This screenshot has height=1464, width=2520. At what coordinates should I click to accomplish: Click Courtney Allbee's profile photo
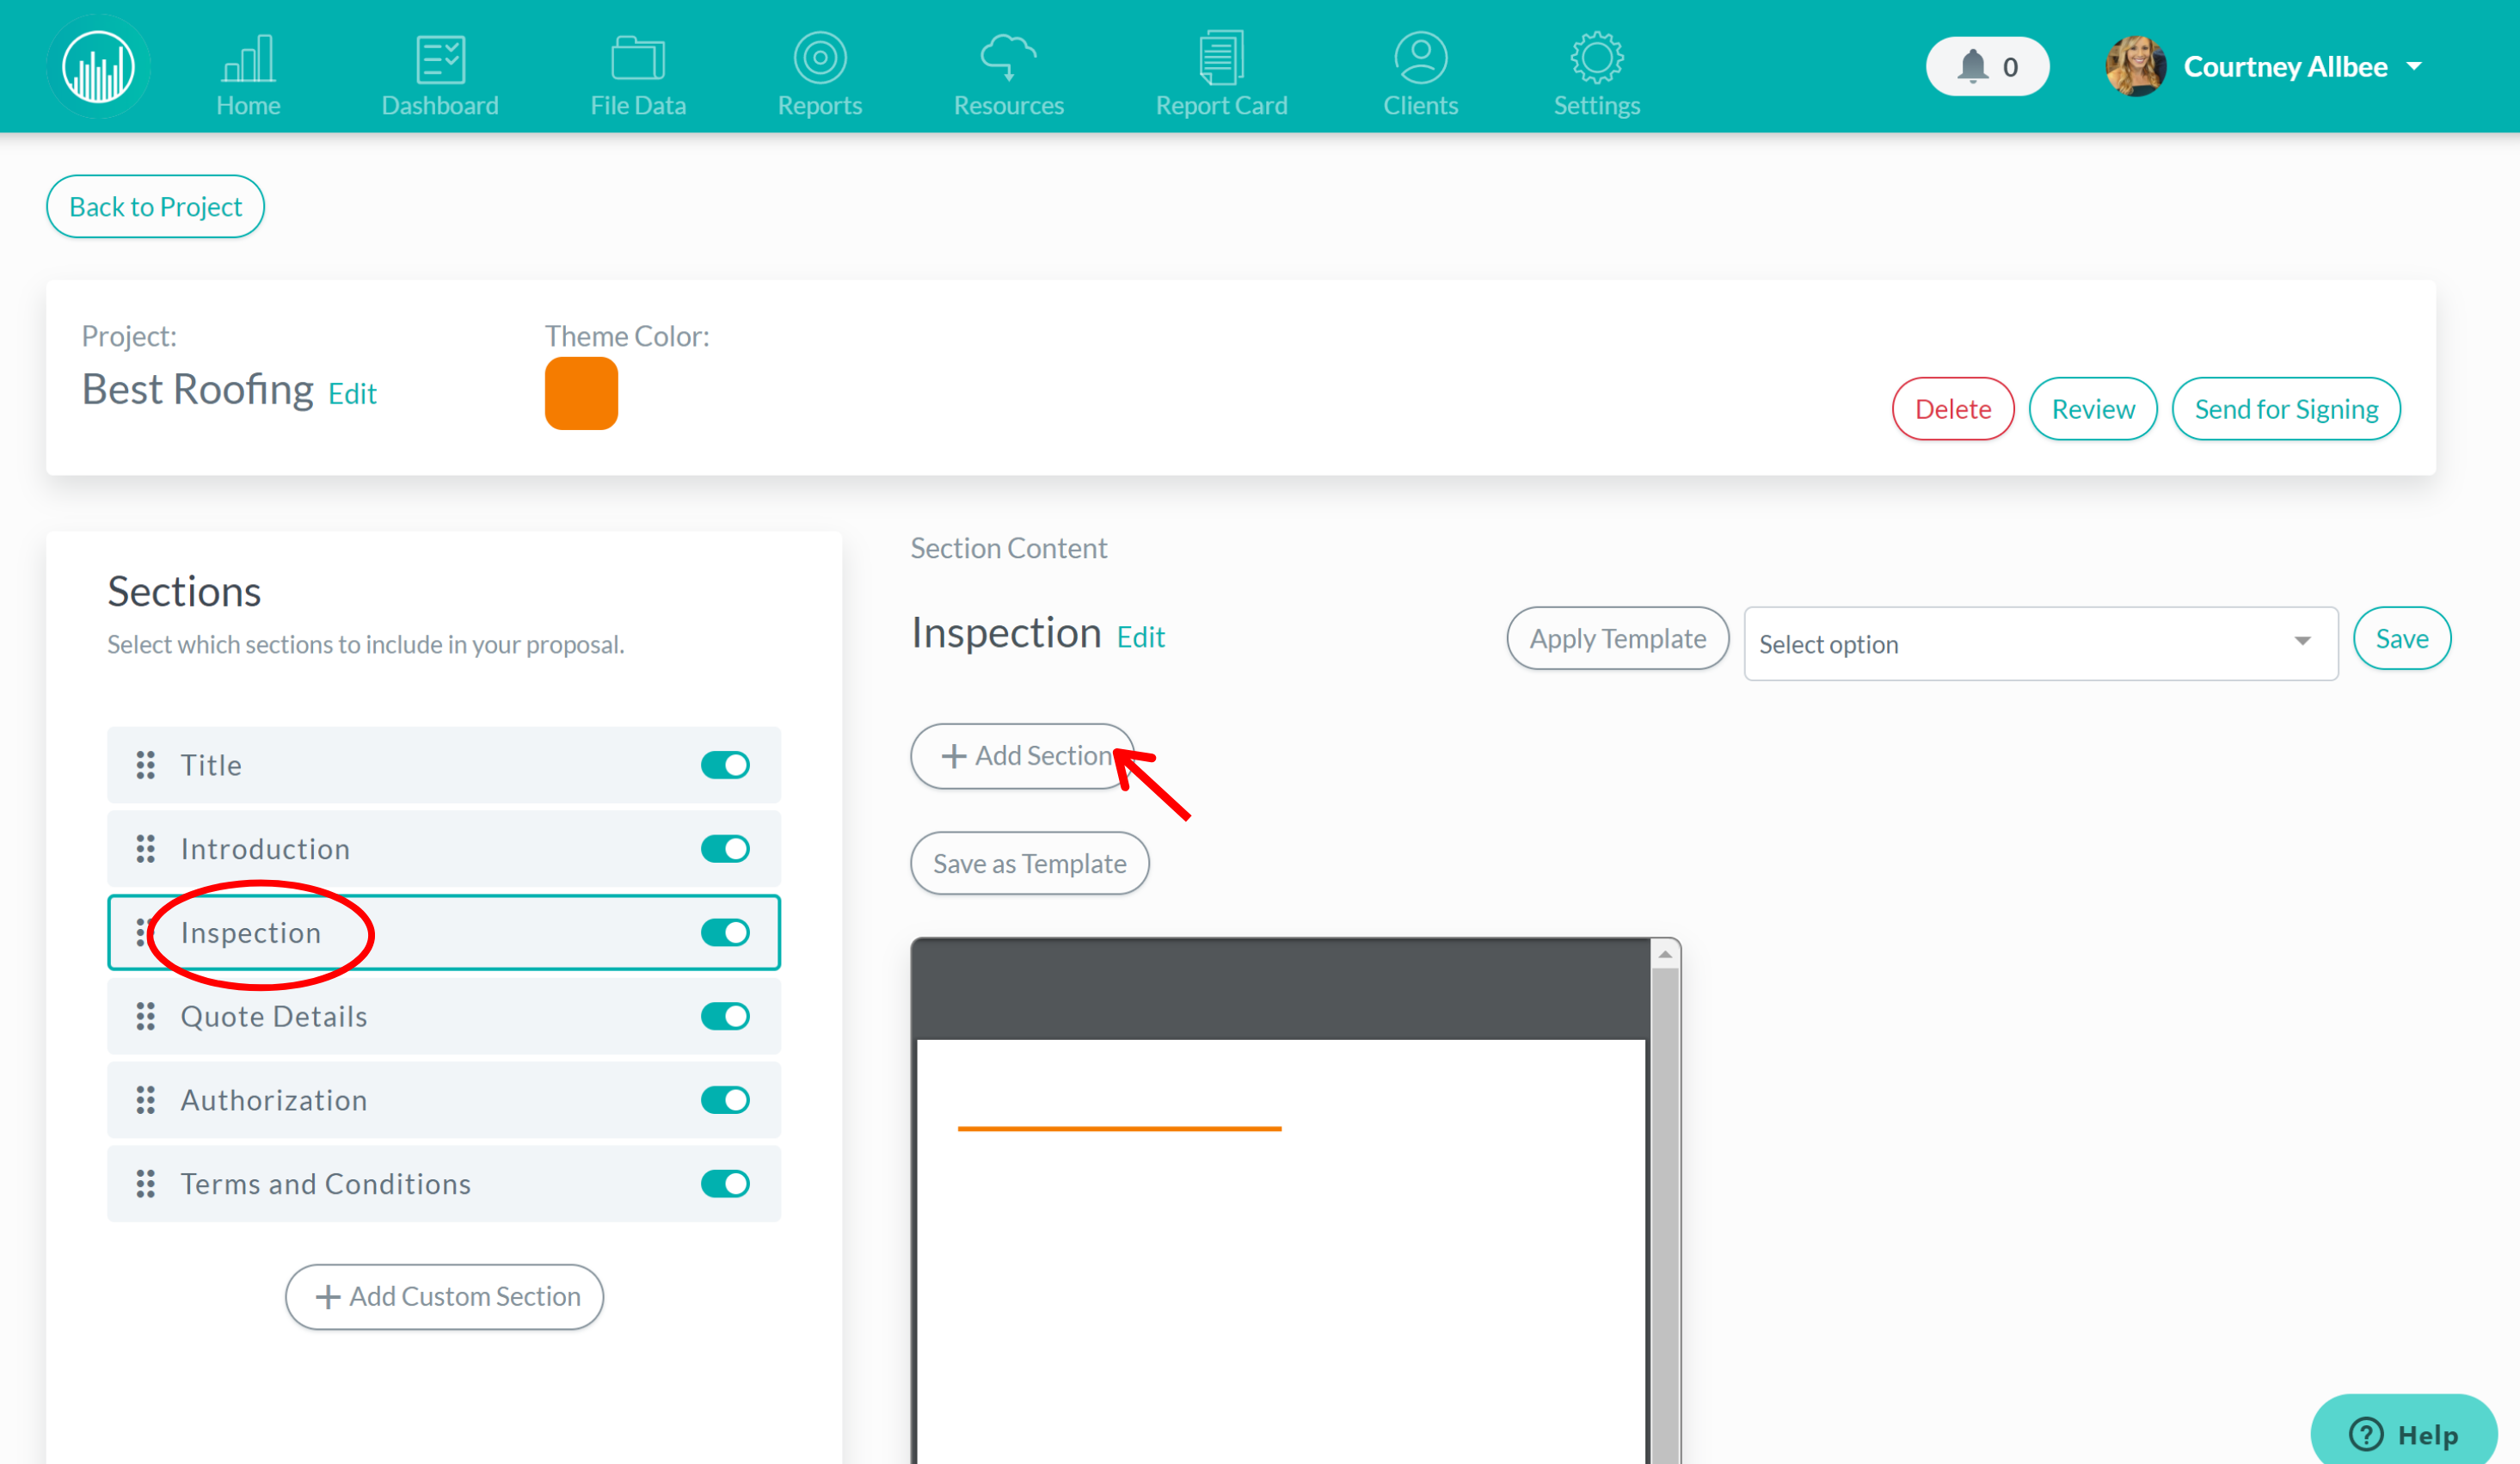click(2135, 66)
